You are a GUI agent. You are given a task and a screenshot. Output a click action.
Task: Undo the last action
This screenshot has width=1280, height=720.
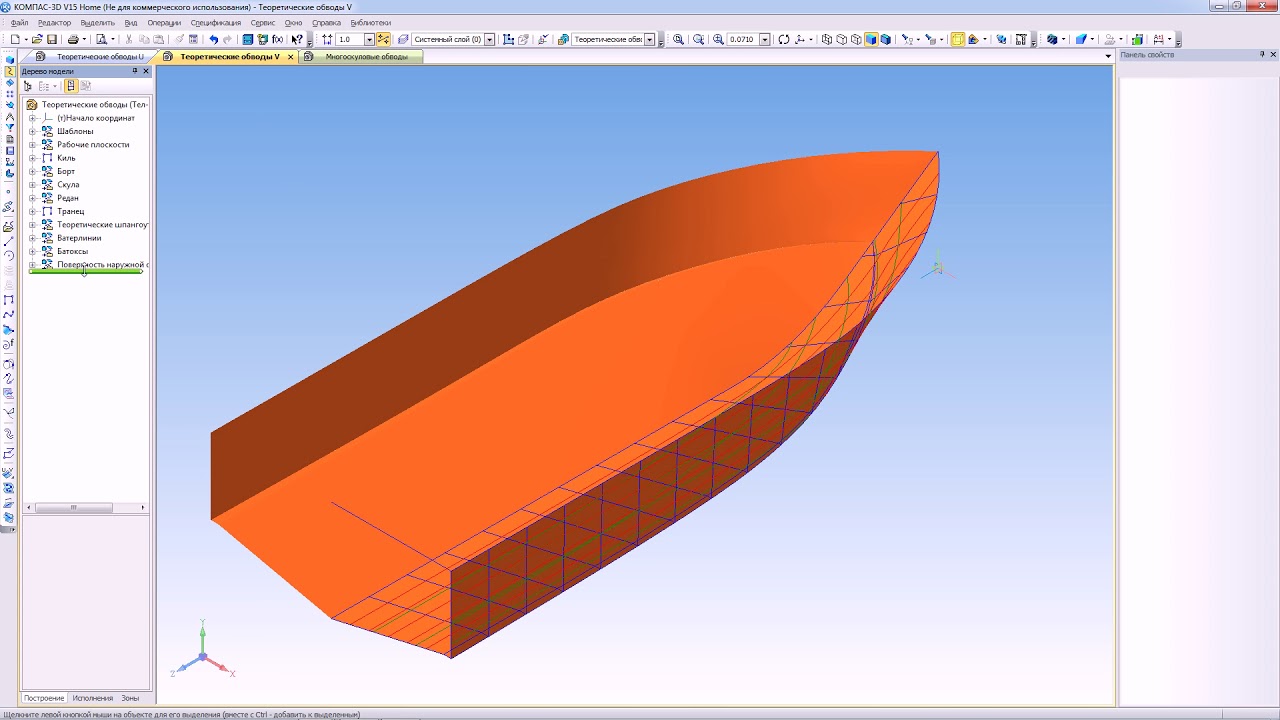pos(213,40)
